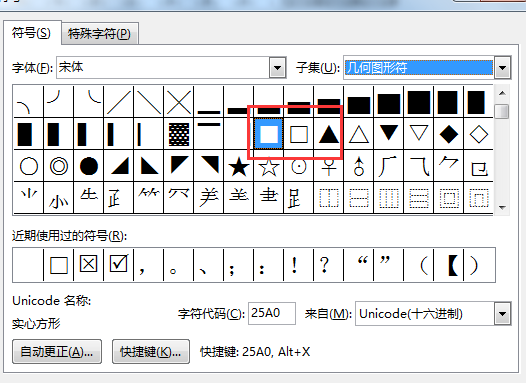Open the 字体 font dropdown
Viewport: 526px width, 383px height.
point(277,68)
